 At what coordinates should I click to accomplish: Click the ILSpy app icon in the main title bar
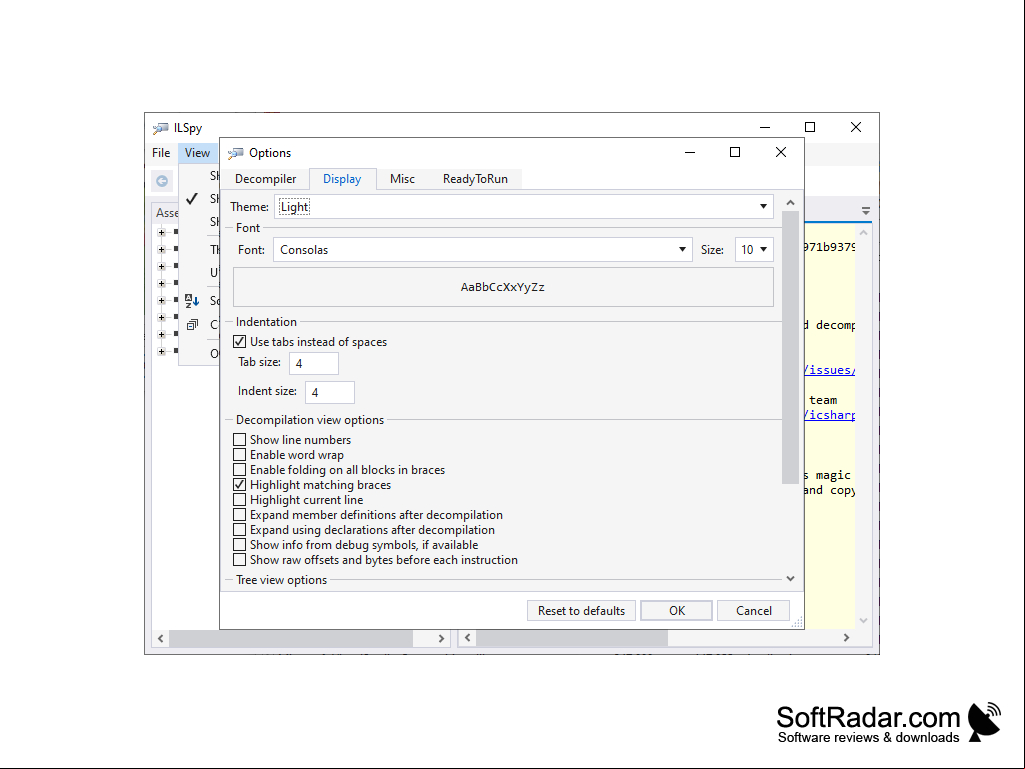pyautogui.click(x=160, y=128)
